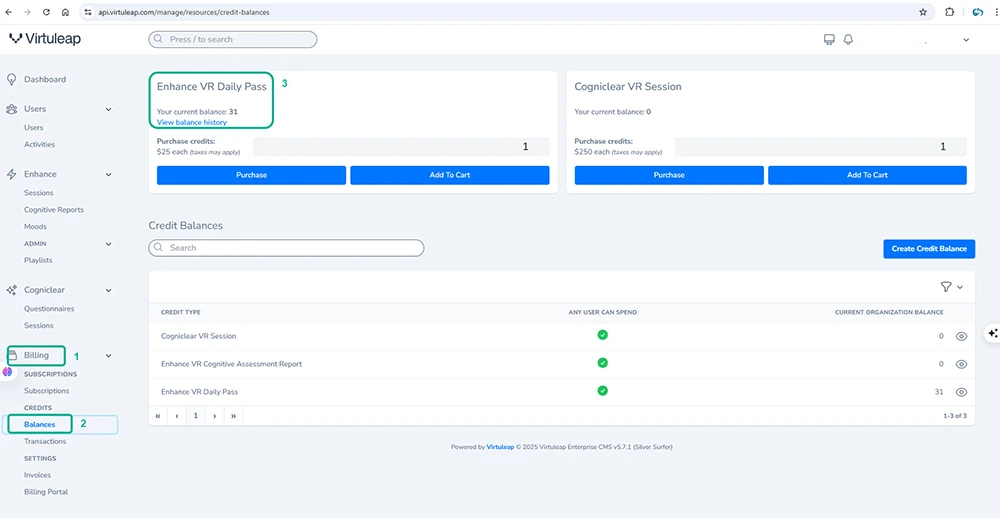Collapse the Billing sidebar section chevron
Image resolution: width=1000 pixels, height=518 pixels.
pyautogui.click(x=108, y=355)
